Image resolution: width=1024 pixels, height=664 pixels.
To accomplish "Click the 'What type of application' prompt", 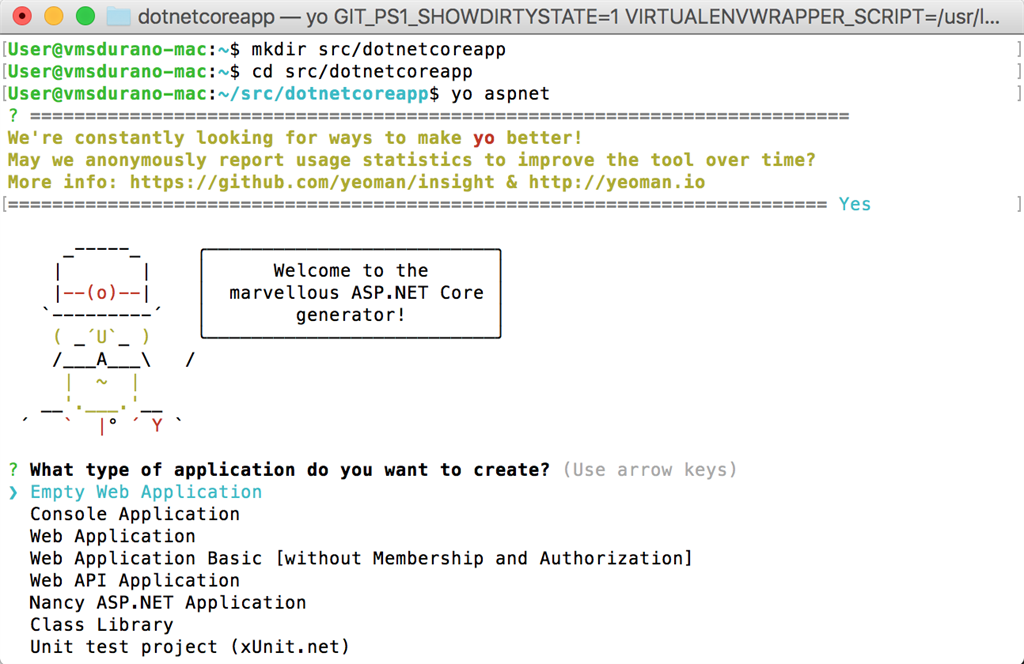I will pyautogui.click(x=289, y=470).
